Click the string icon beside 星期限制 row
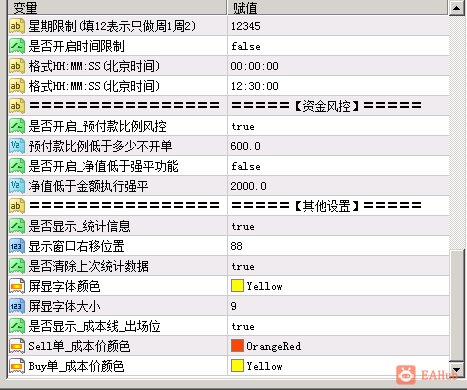This screenshot has height=390, width=467. point(17,26)
